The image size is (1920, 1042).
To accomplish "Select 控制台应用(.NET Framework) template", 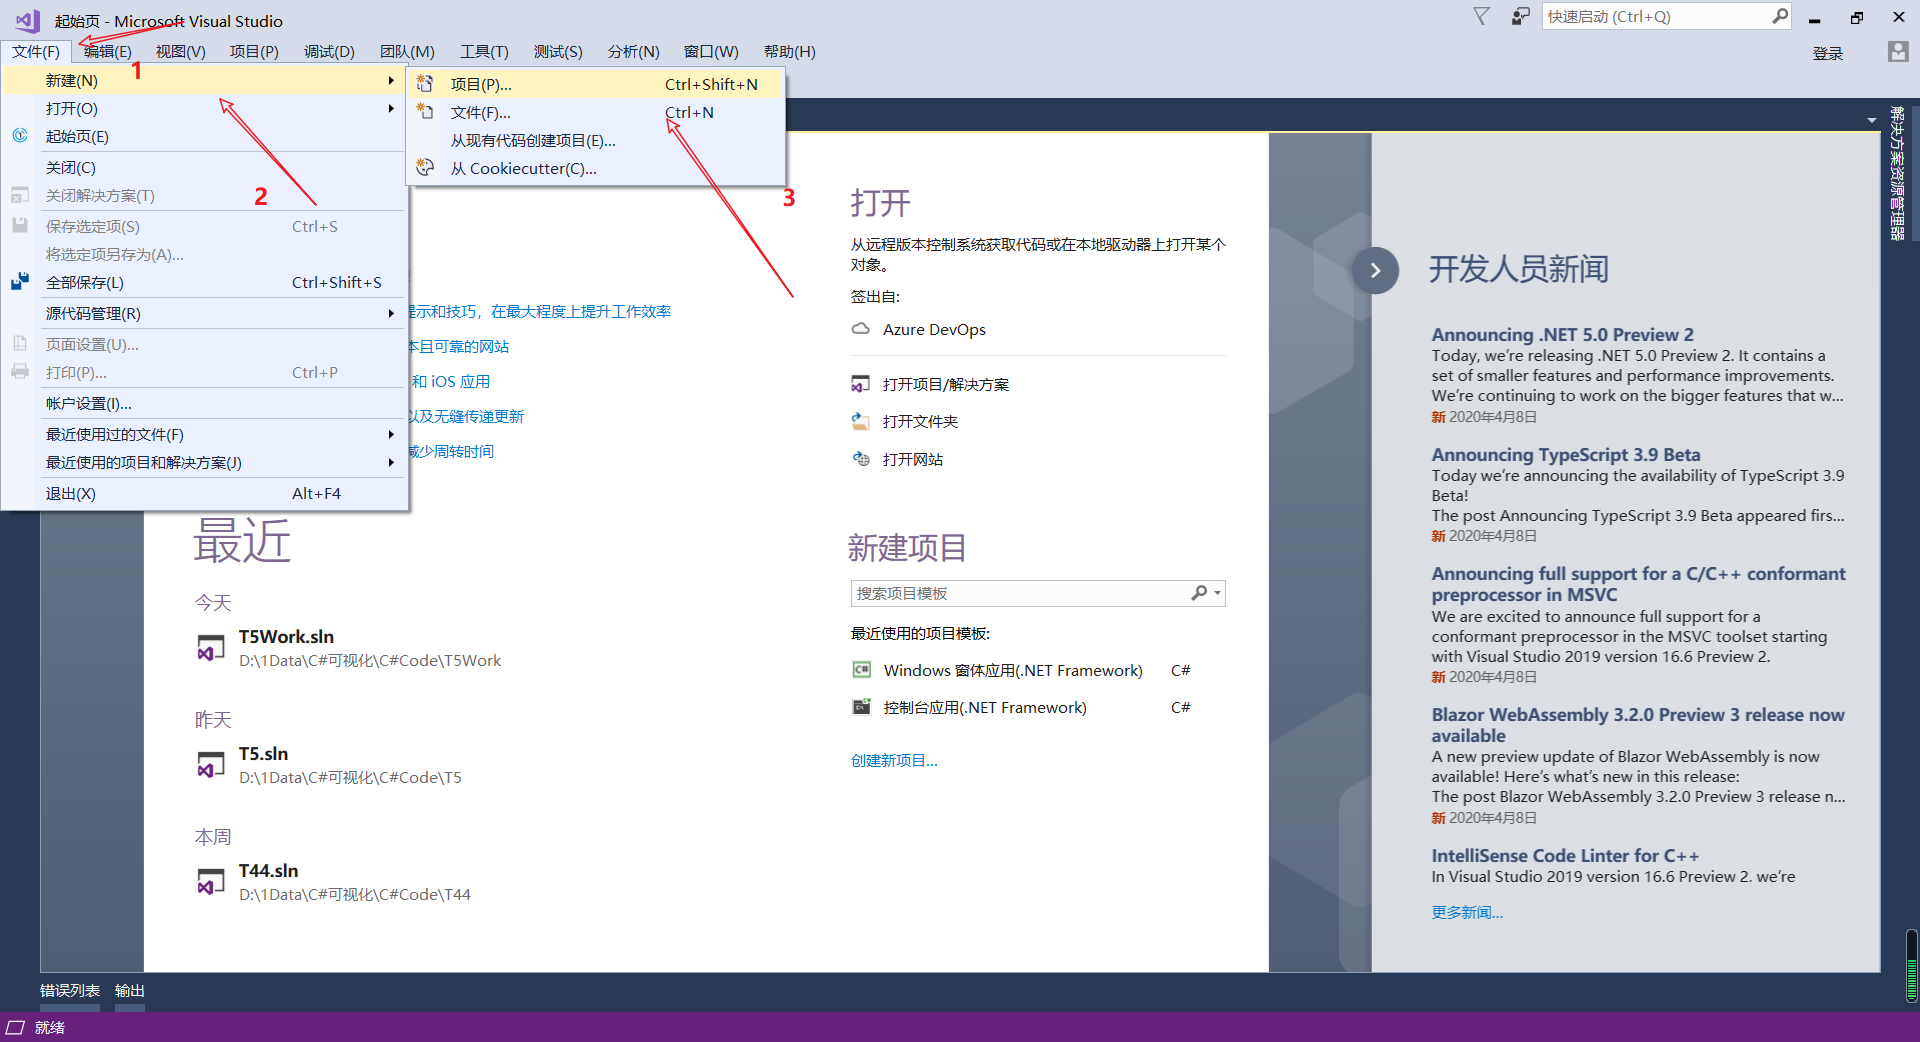I will 985,707.
